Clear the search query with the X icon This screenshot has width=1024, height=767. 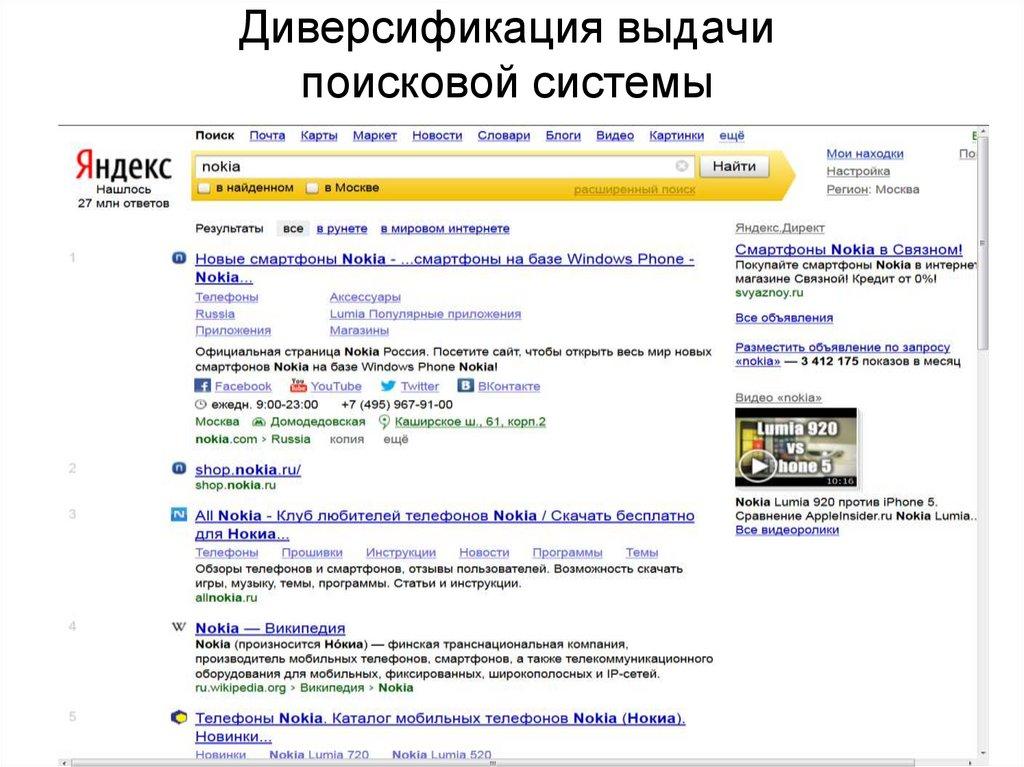click(680, 166)
